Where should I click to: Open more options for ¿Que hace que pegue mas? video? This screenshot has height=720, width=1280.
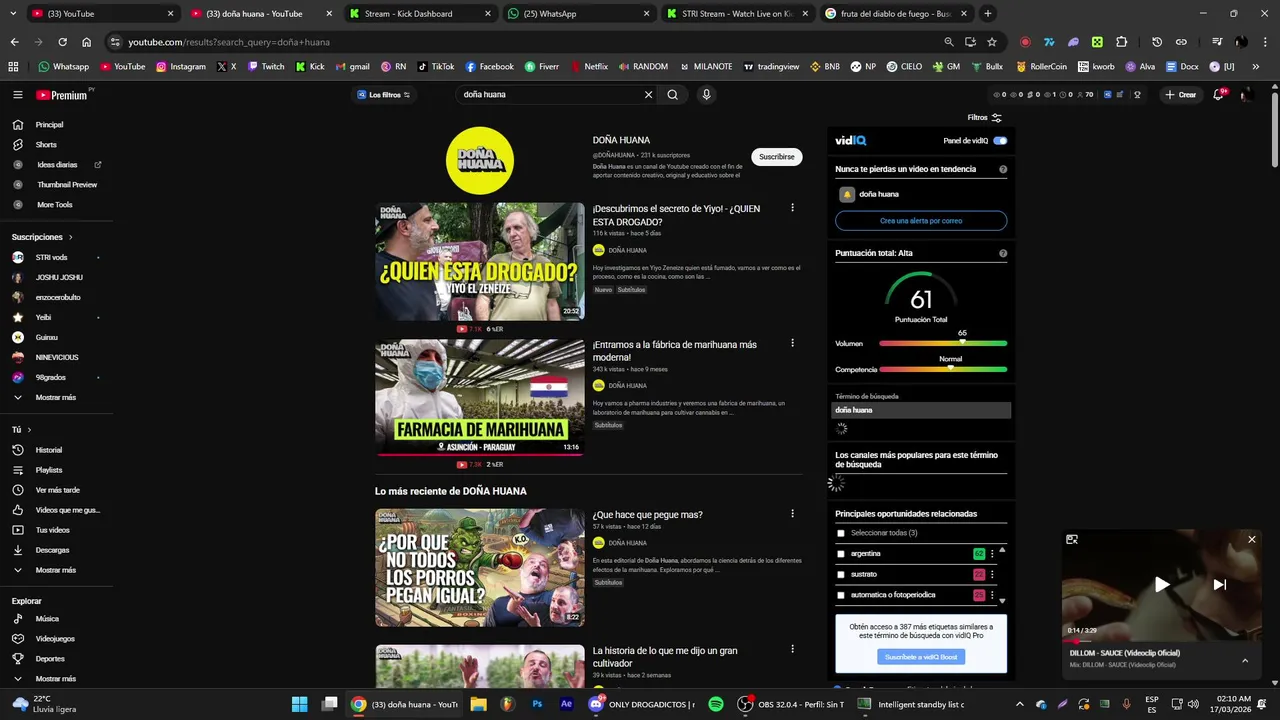tap(792, 514)
